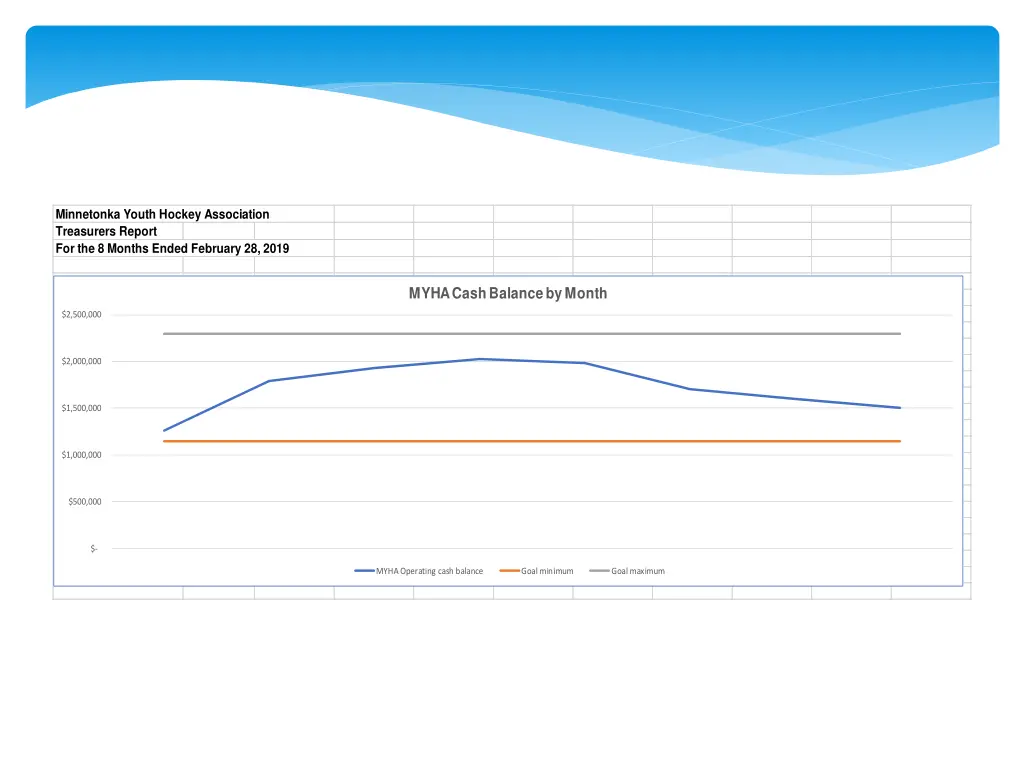The image size is (1024, 768).
Task: Click the gray goal maximum line in chart
Action: click(532, 334)
